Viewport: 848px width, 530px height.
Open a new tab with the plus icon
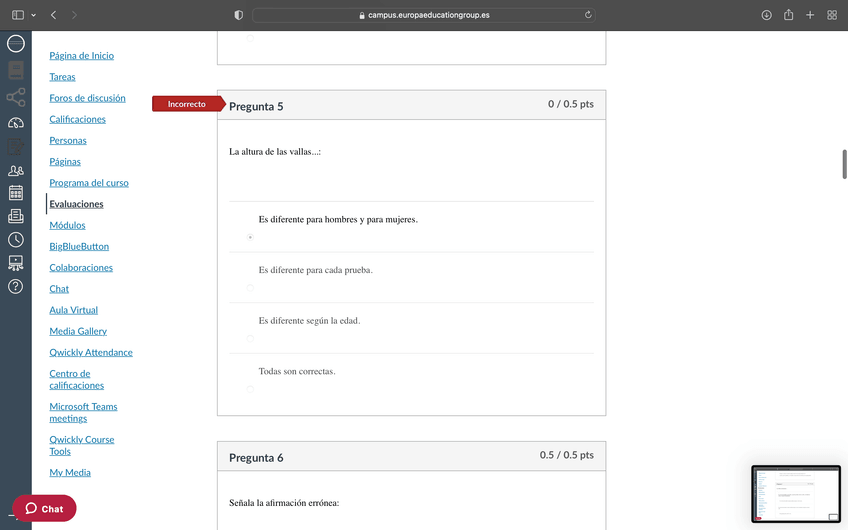click(x=810, y=15)
